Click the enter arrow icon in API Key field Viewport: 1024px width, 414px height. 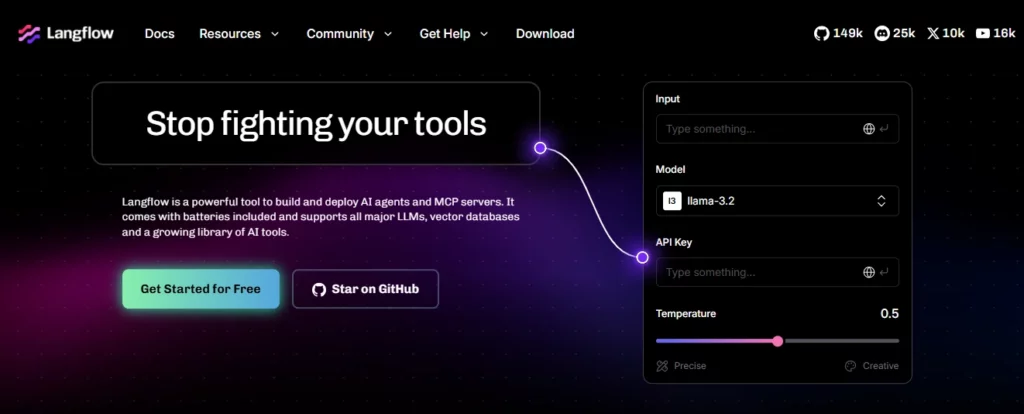(884, 272)
